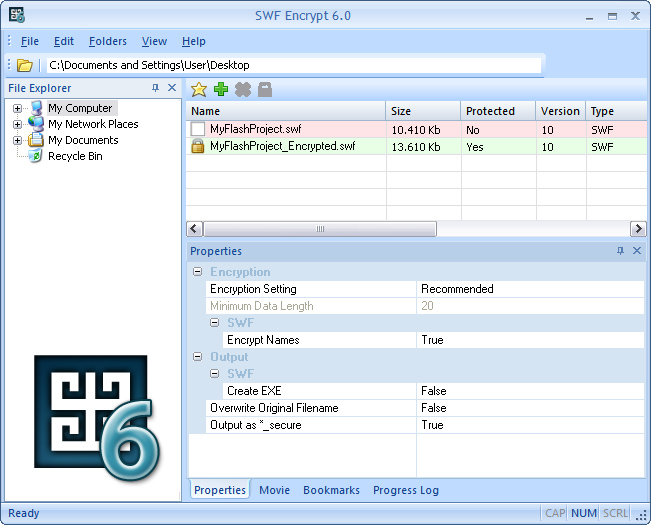
Task: Close the Properties panel
Action: coord(637,251)
